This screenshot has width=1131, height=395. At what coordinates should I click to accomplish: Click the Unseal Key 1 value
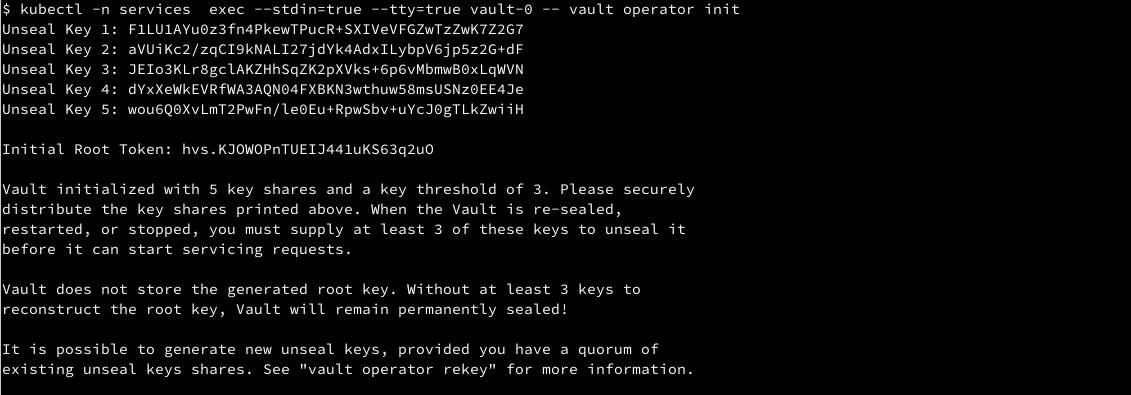point(326,30)
